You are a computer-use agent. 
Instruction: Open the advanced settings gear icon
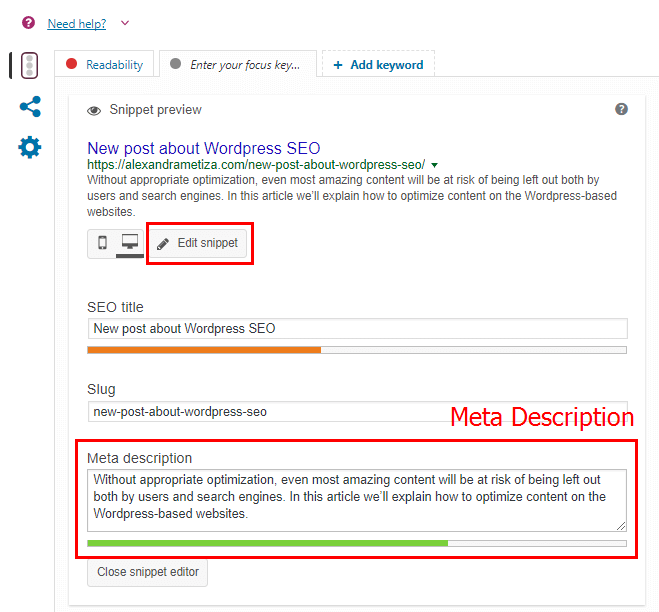click(x=30, y=148)
